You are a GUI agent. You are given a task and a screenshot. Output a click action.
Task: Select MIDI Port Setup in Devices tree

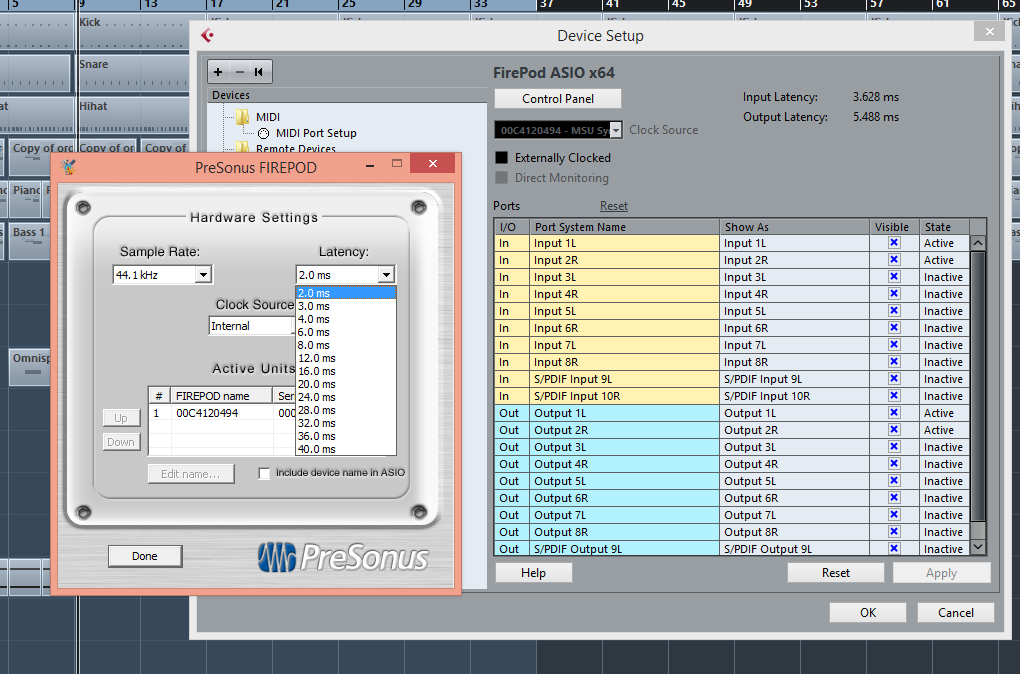316,133
